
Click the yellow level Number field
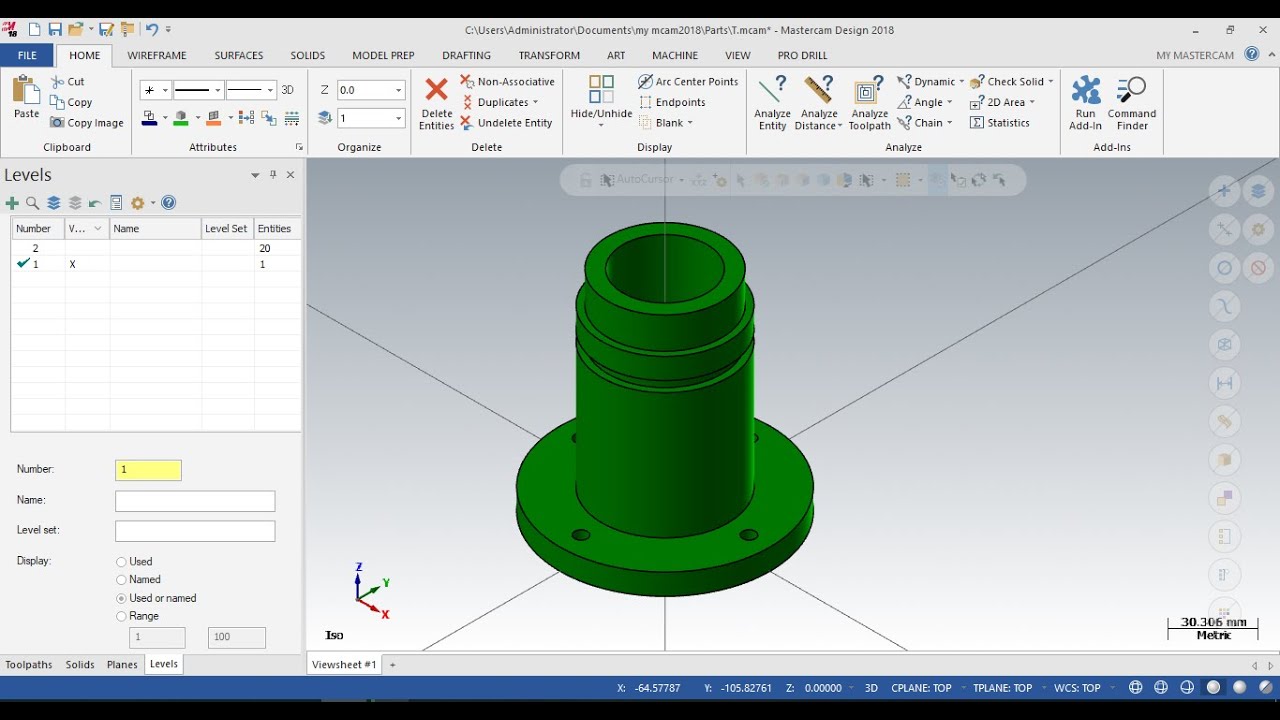tap(148, 470)
